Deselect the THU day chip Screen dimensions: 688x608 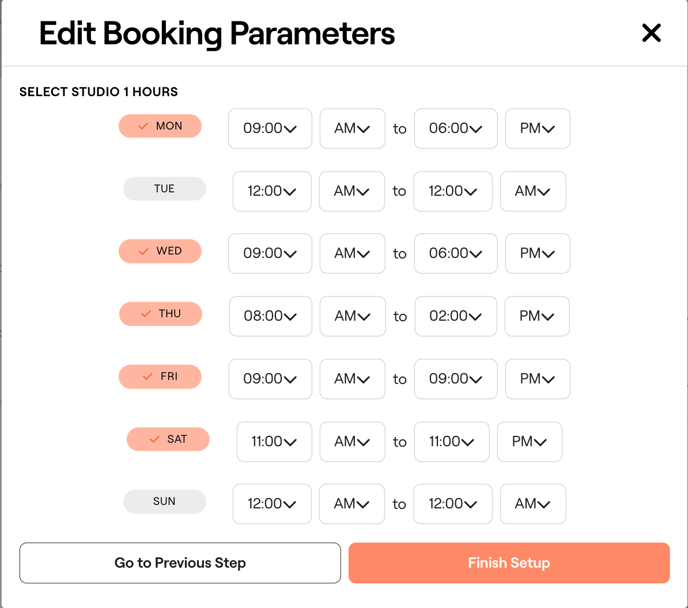160,314
